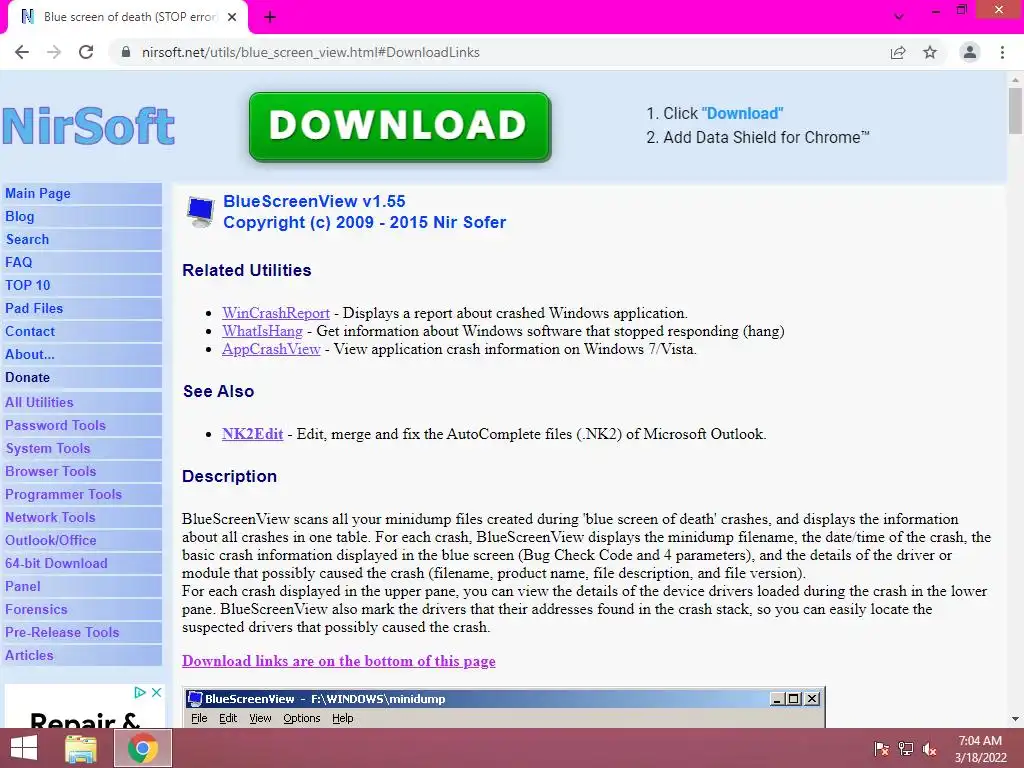Reload the current page
This screenshot has height=768, width=1024.
pyautogui.click(x=86, y=52)
